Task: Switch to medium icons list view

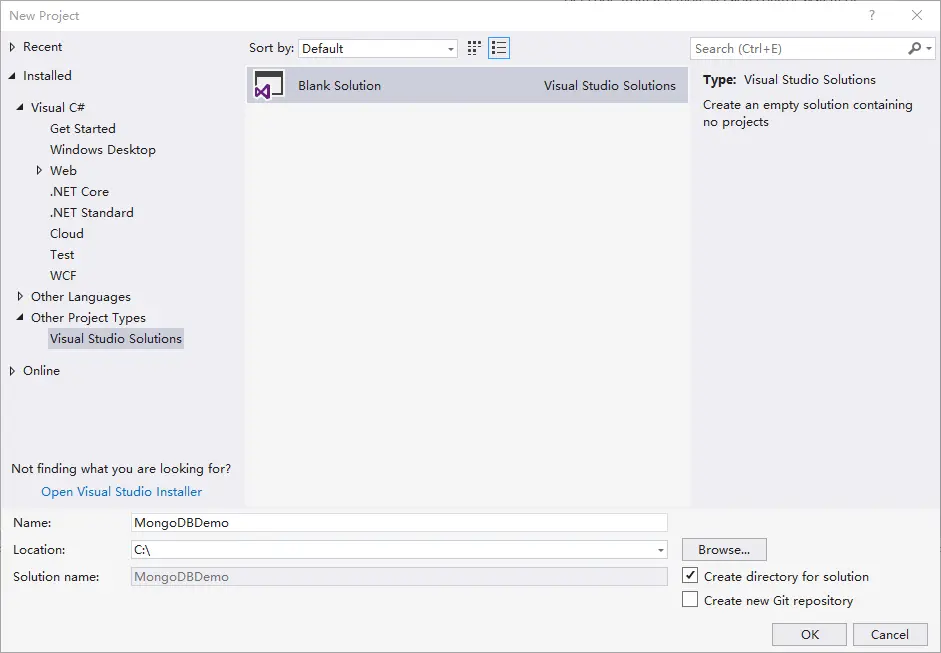Action: click(x=499, y=48)
